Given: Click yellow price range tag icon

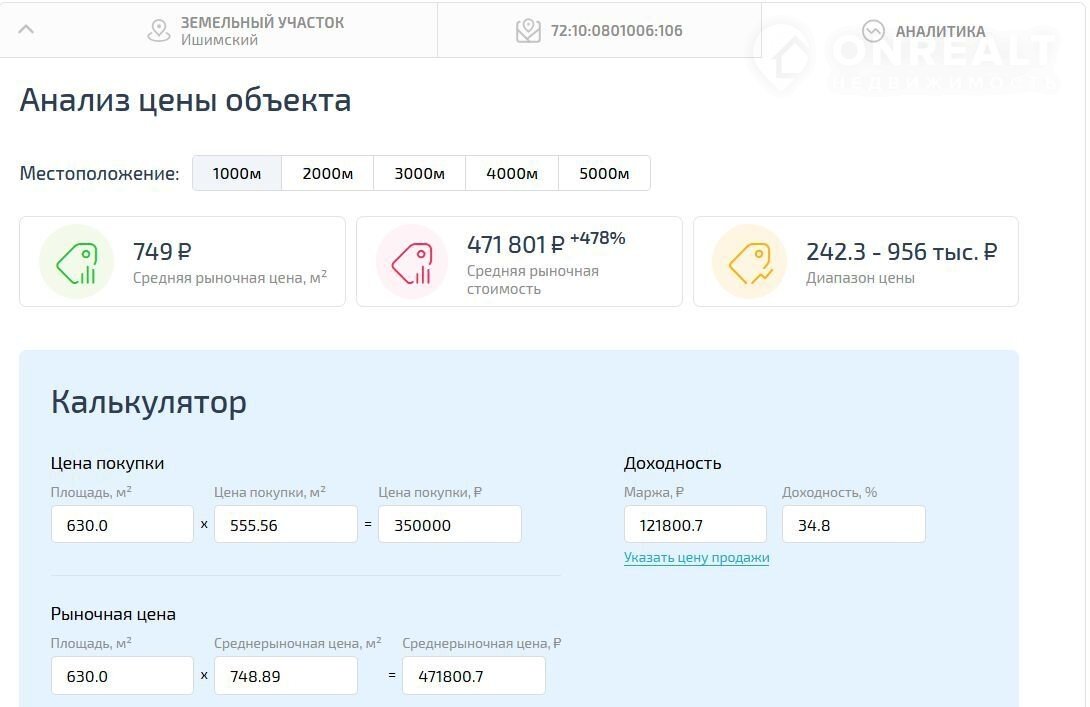Looking at the screenshot, I should (x=749, y=262).
